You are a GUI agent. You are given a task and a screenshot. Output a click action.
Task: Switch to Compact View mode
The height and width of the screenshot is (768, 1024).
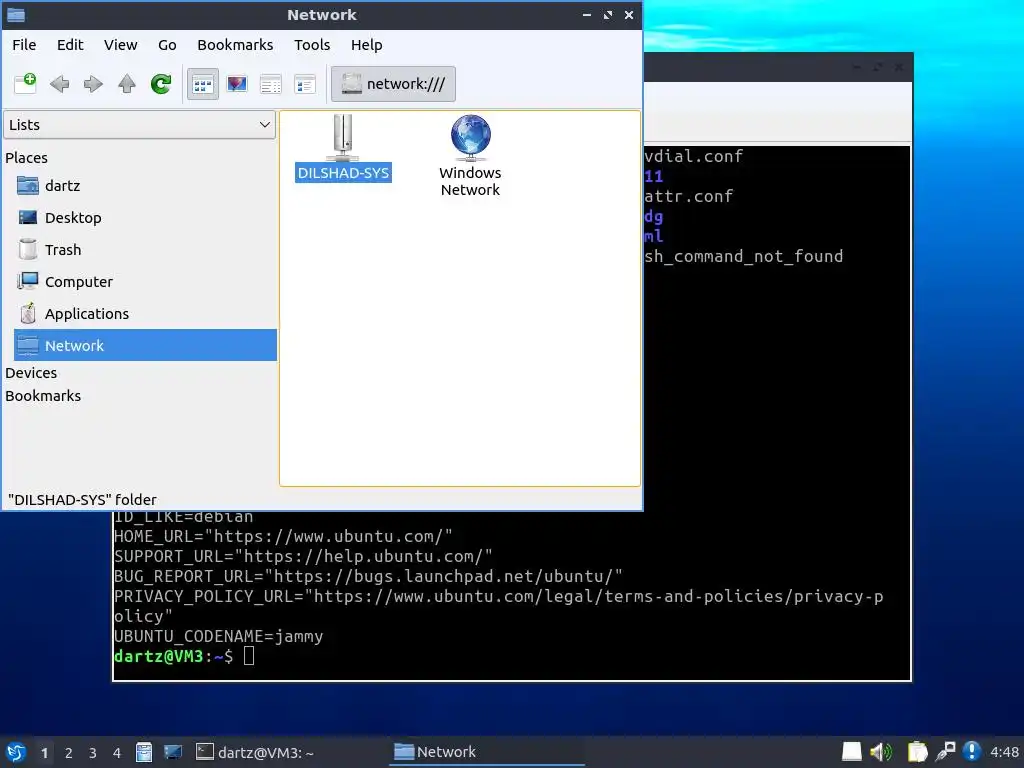tap(271, 84)
